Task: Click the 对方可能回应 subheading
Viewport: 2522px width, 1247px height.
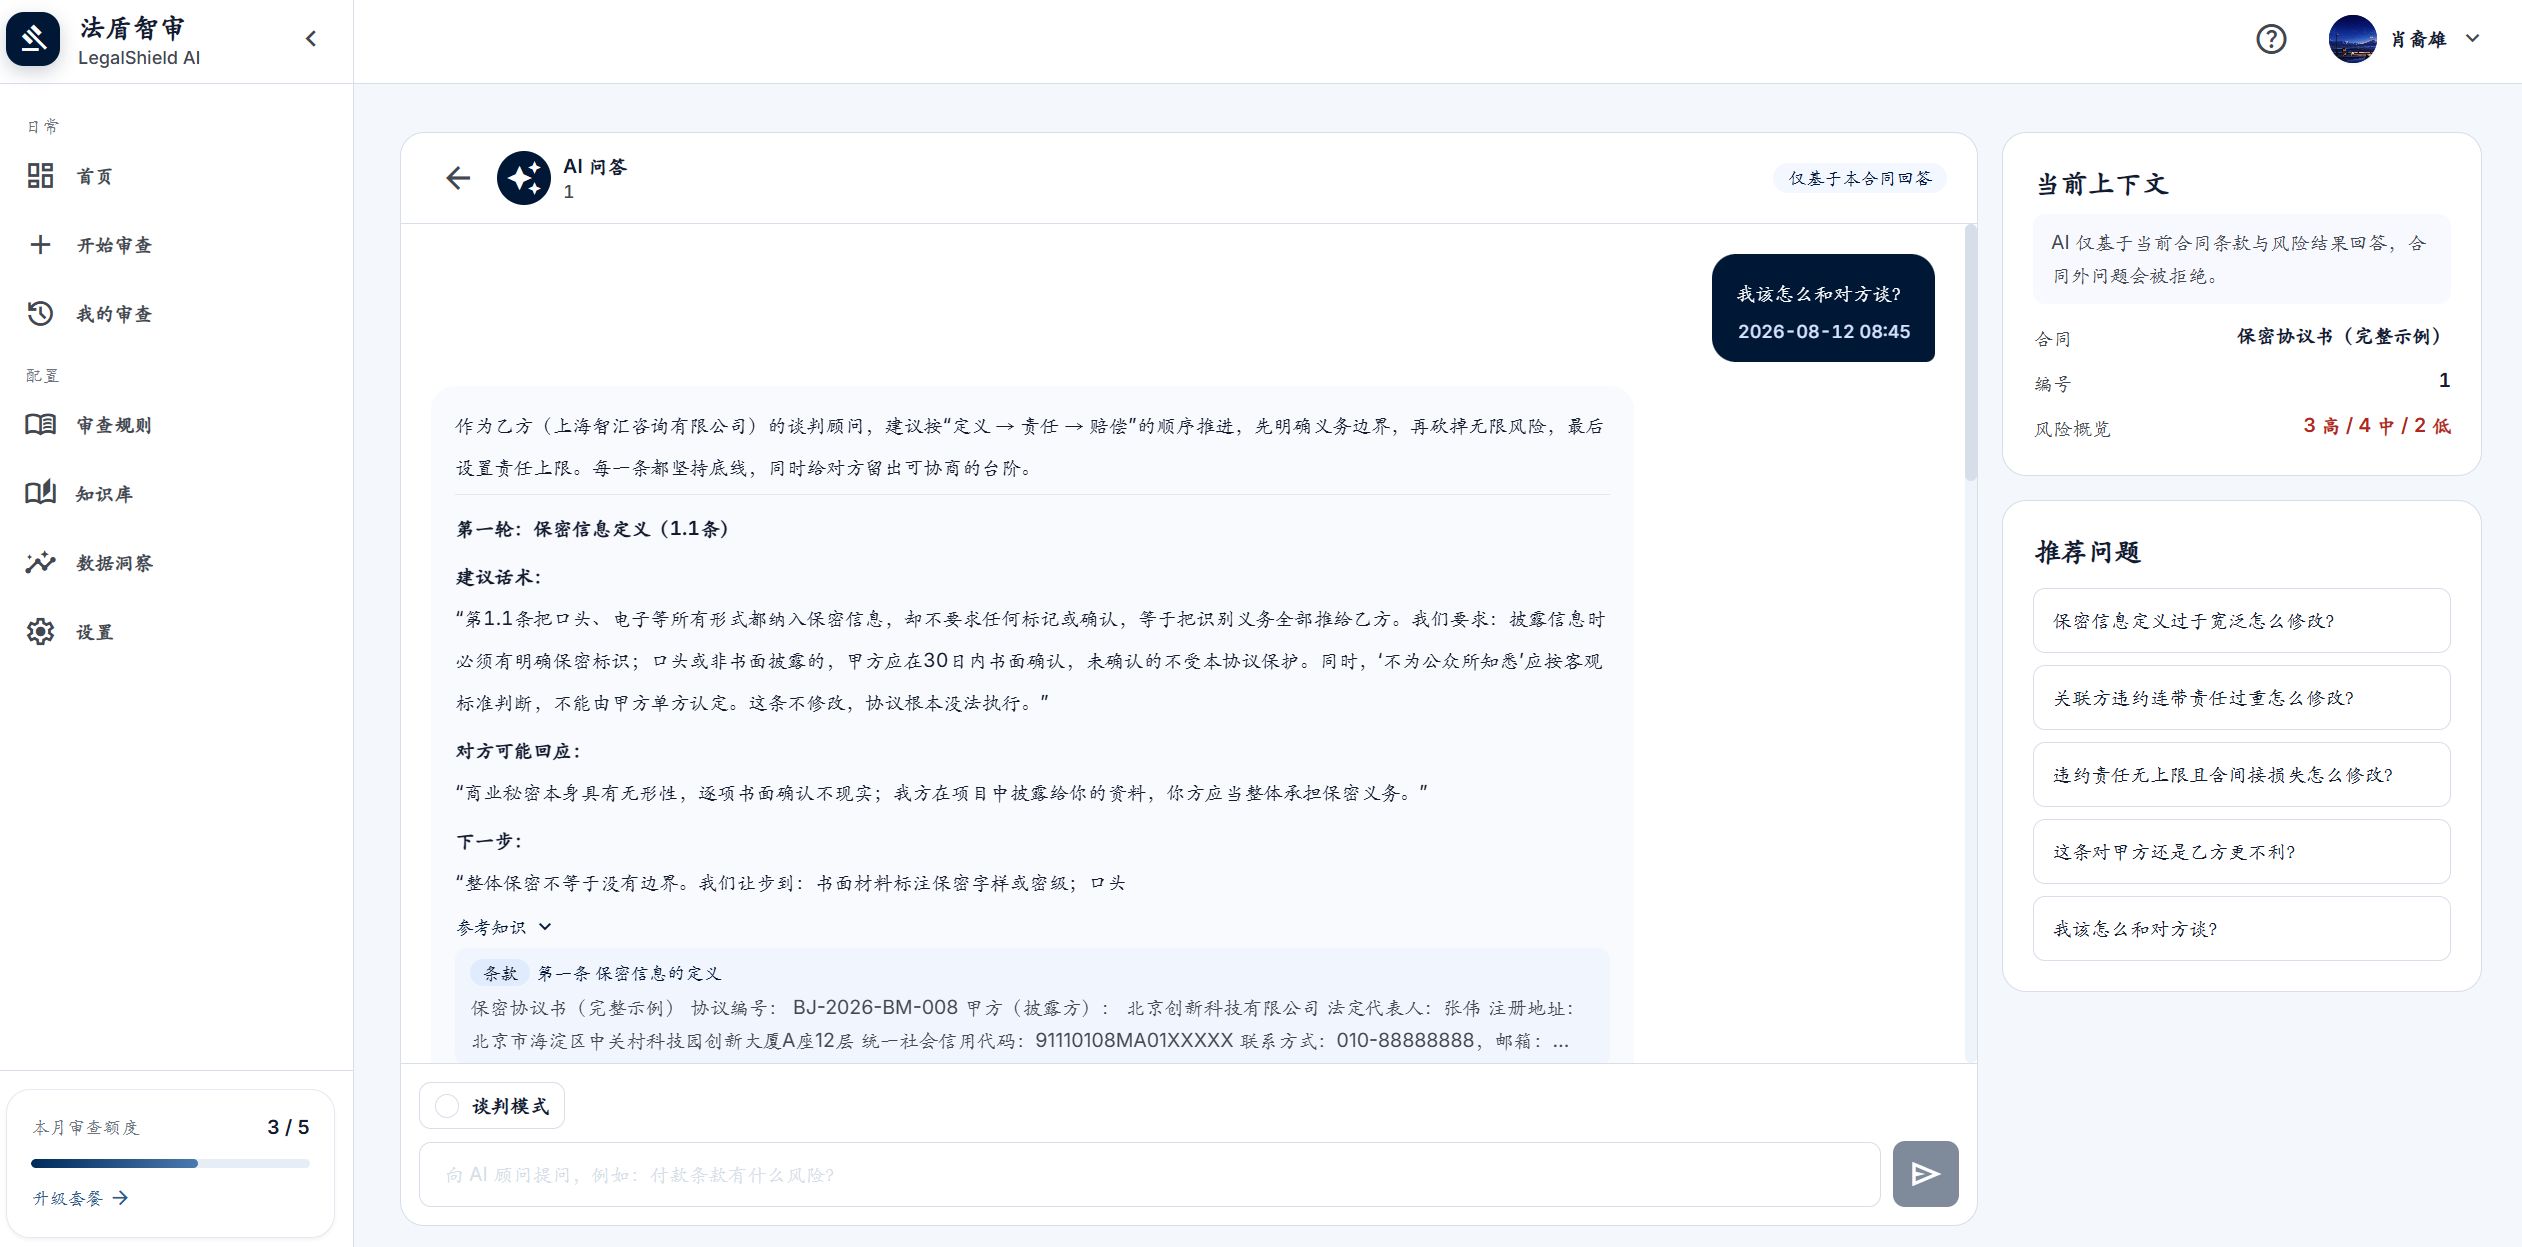Action: pos(518,751)
